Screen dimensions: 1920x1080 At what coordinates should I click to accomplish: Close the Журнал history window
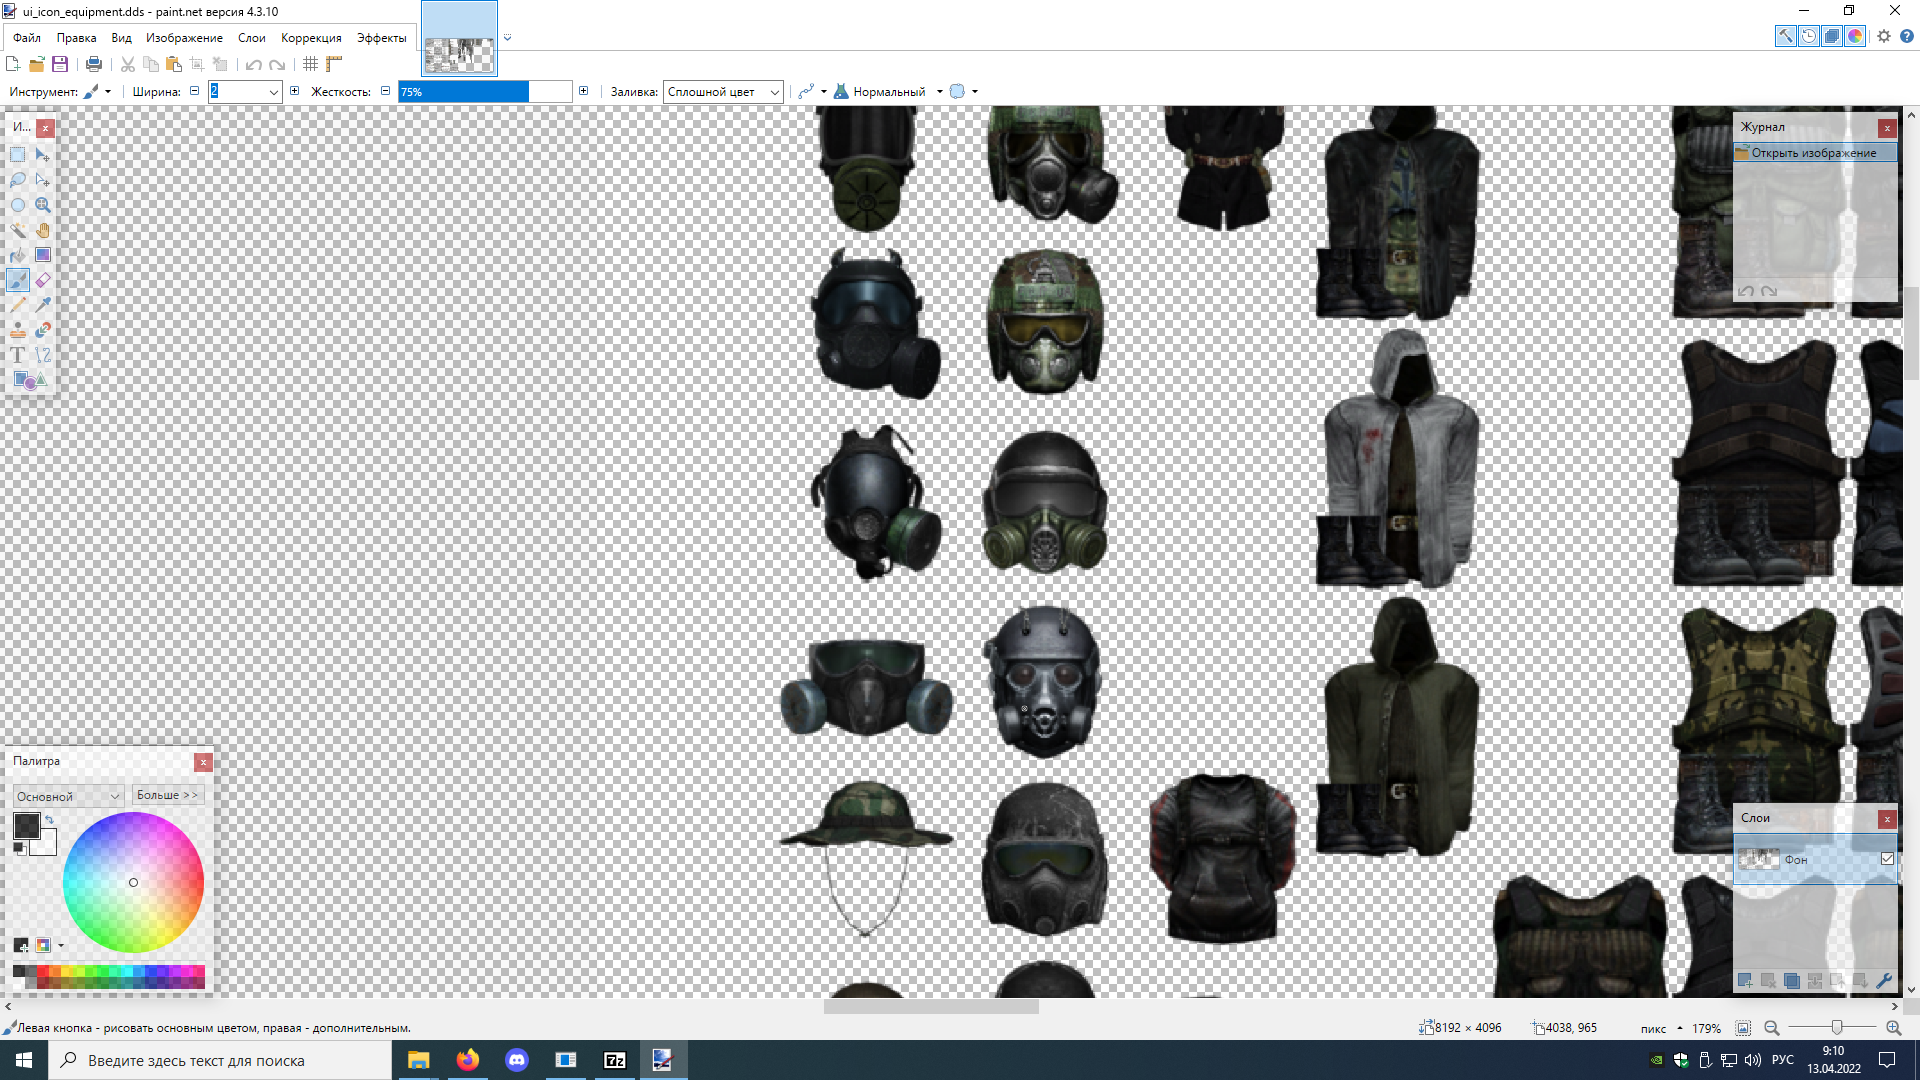point(1887,128)
